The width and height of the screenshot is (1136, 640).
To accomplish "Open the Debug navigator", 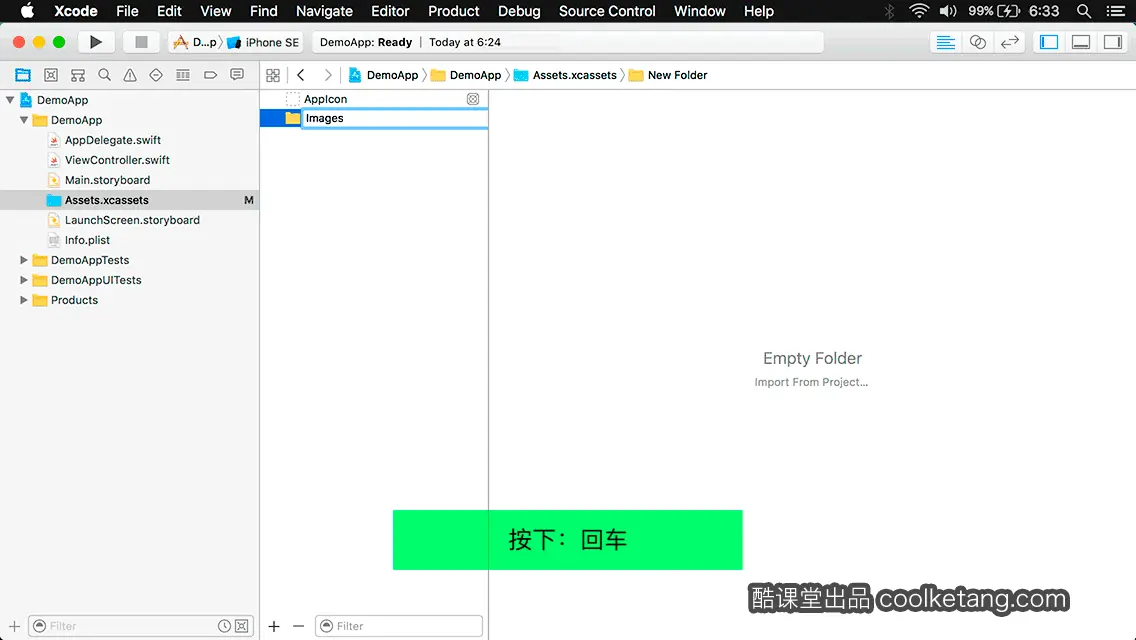I will (183, 75).
